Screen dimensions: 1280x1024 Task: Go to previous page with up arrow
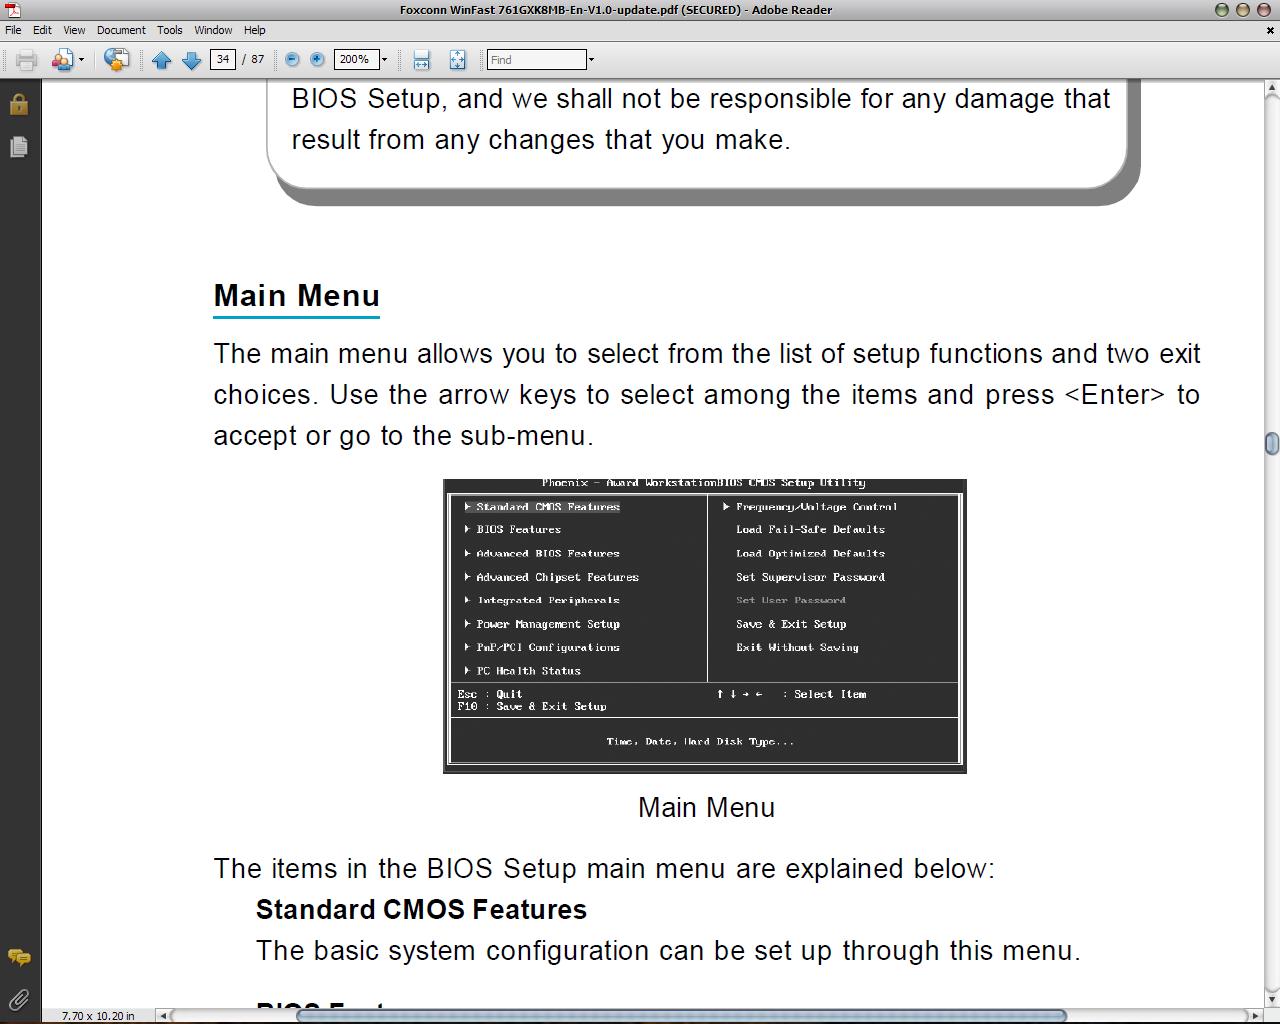click(161, 60)
